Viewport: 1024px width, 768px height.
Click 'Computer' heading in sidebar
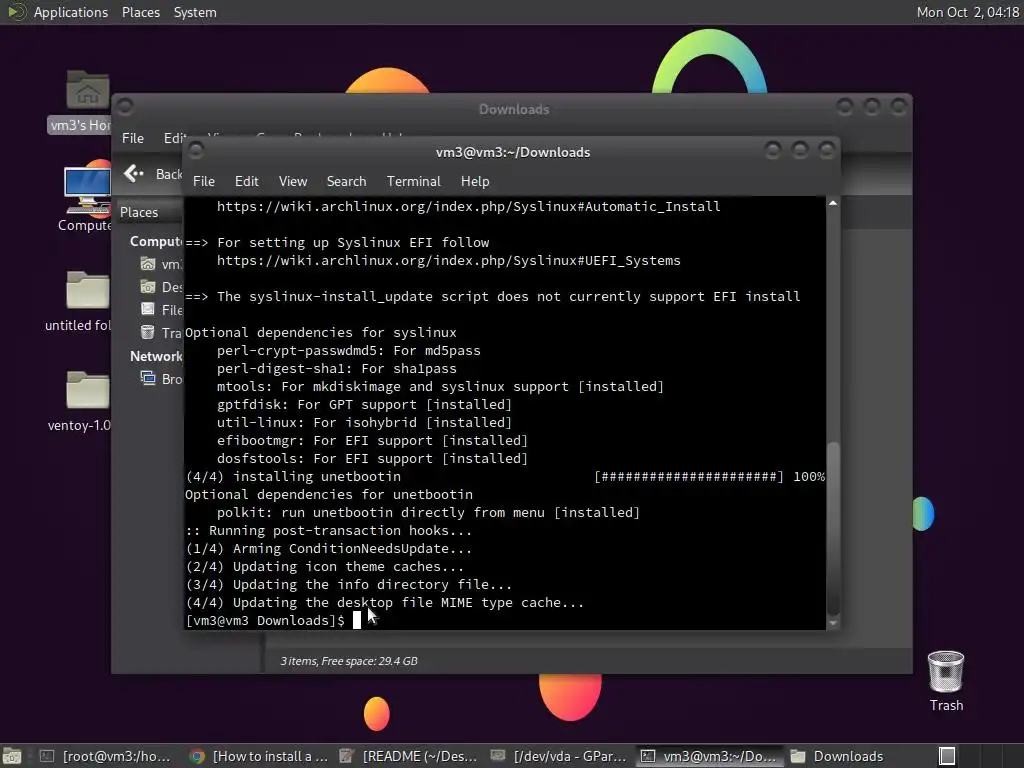coord(157,241)
